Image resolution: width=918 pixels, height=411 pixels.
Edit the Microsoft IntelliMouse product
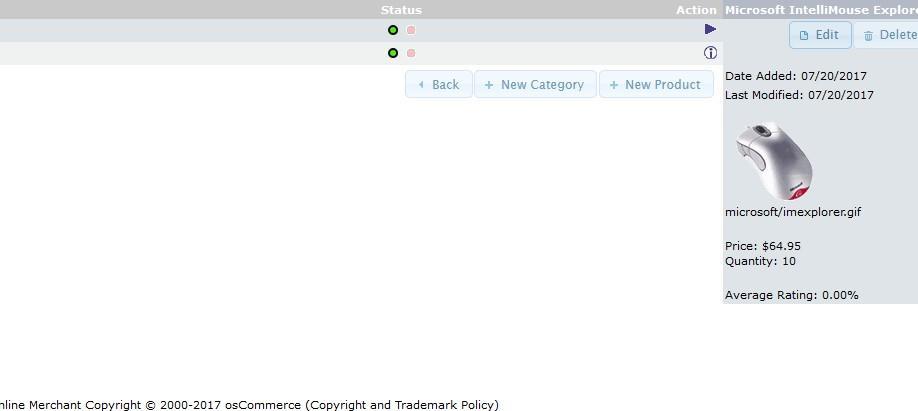click(x=820, y=35)
